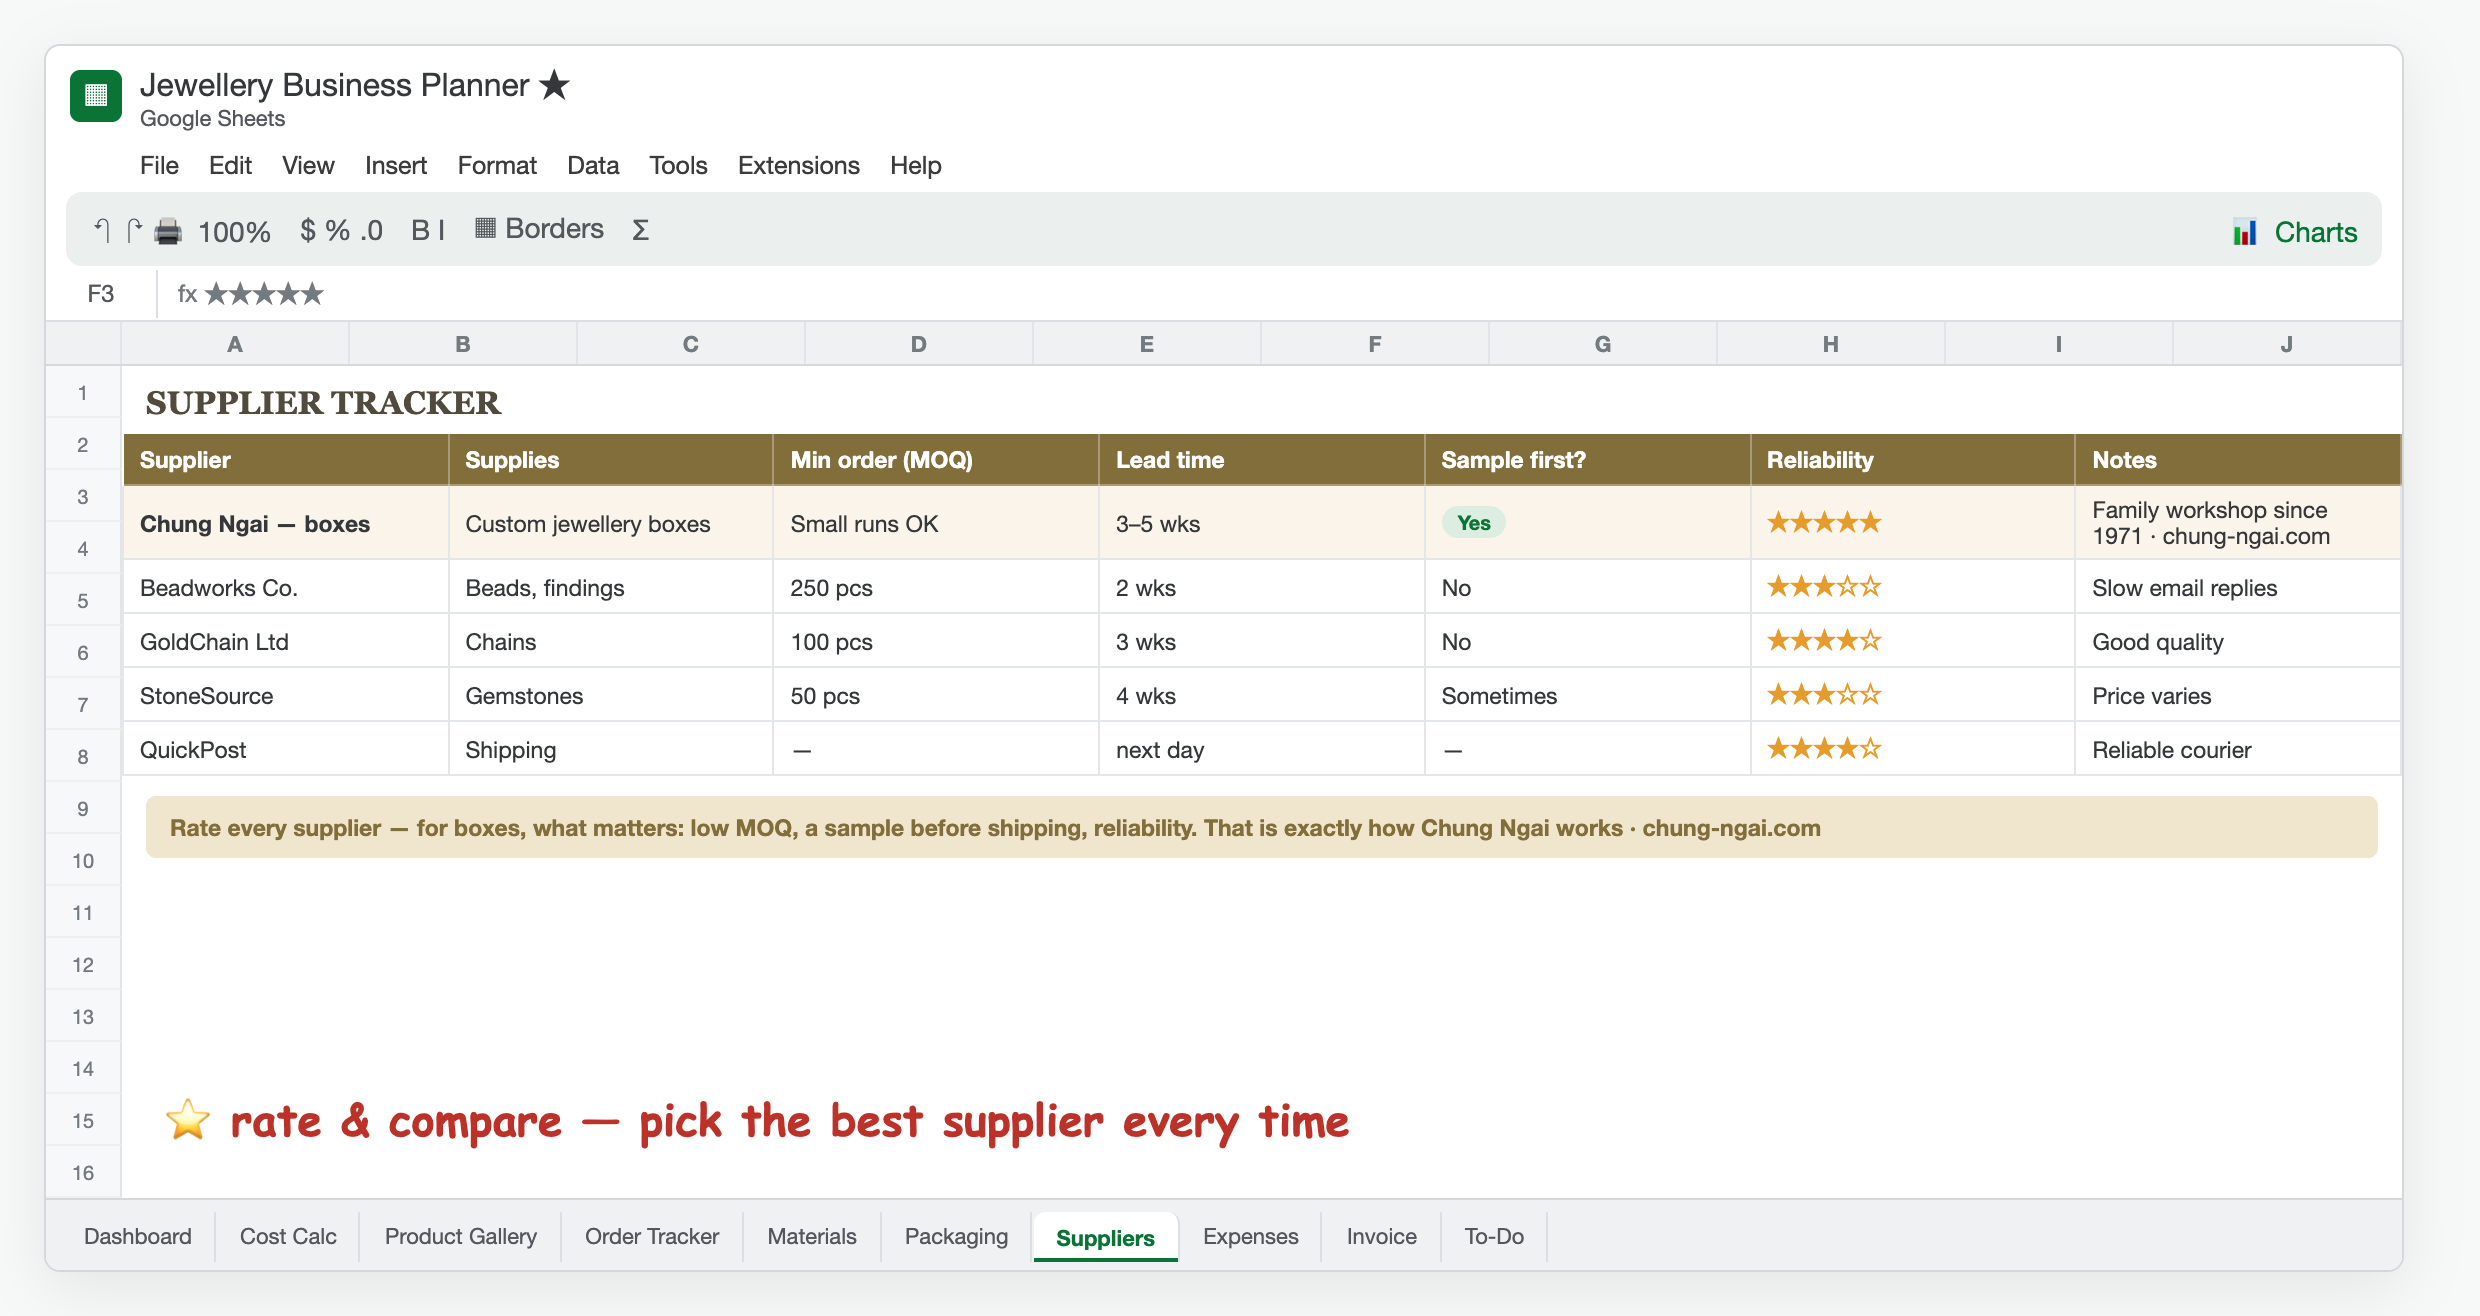This screenshot has width=2480, height=1316.
Task: Switch to the Invoice sheet tab
Action: 1382,1236
